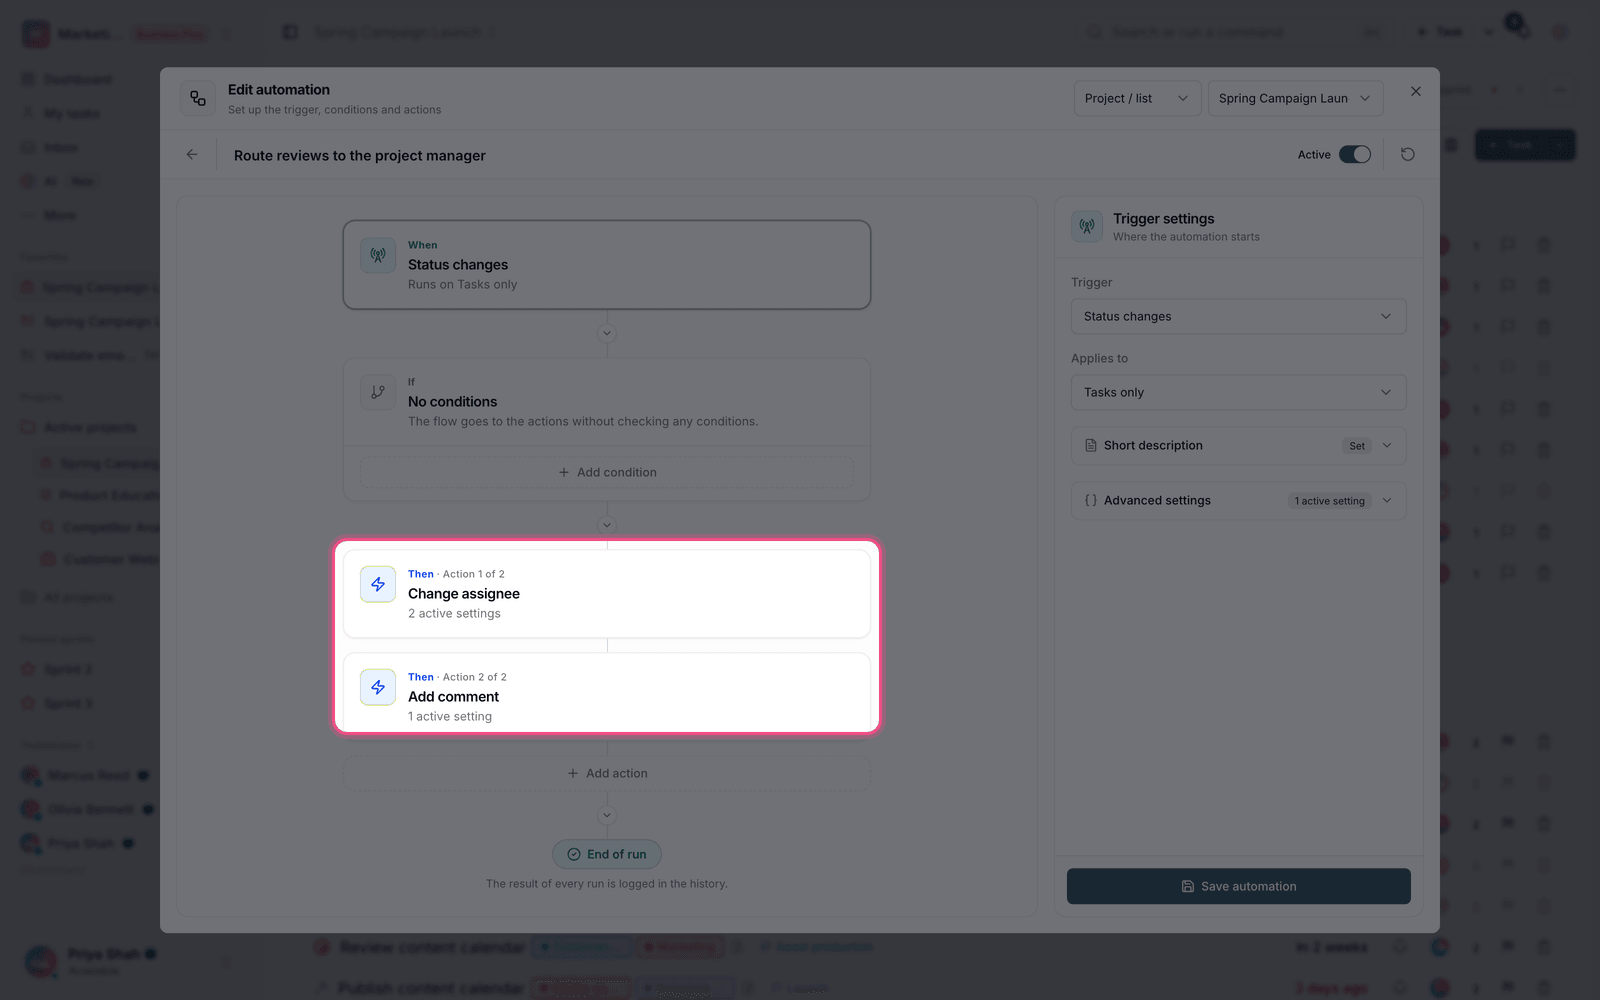
Task: Select the Status changes trigger card
Action: pos(607,265)
